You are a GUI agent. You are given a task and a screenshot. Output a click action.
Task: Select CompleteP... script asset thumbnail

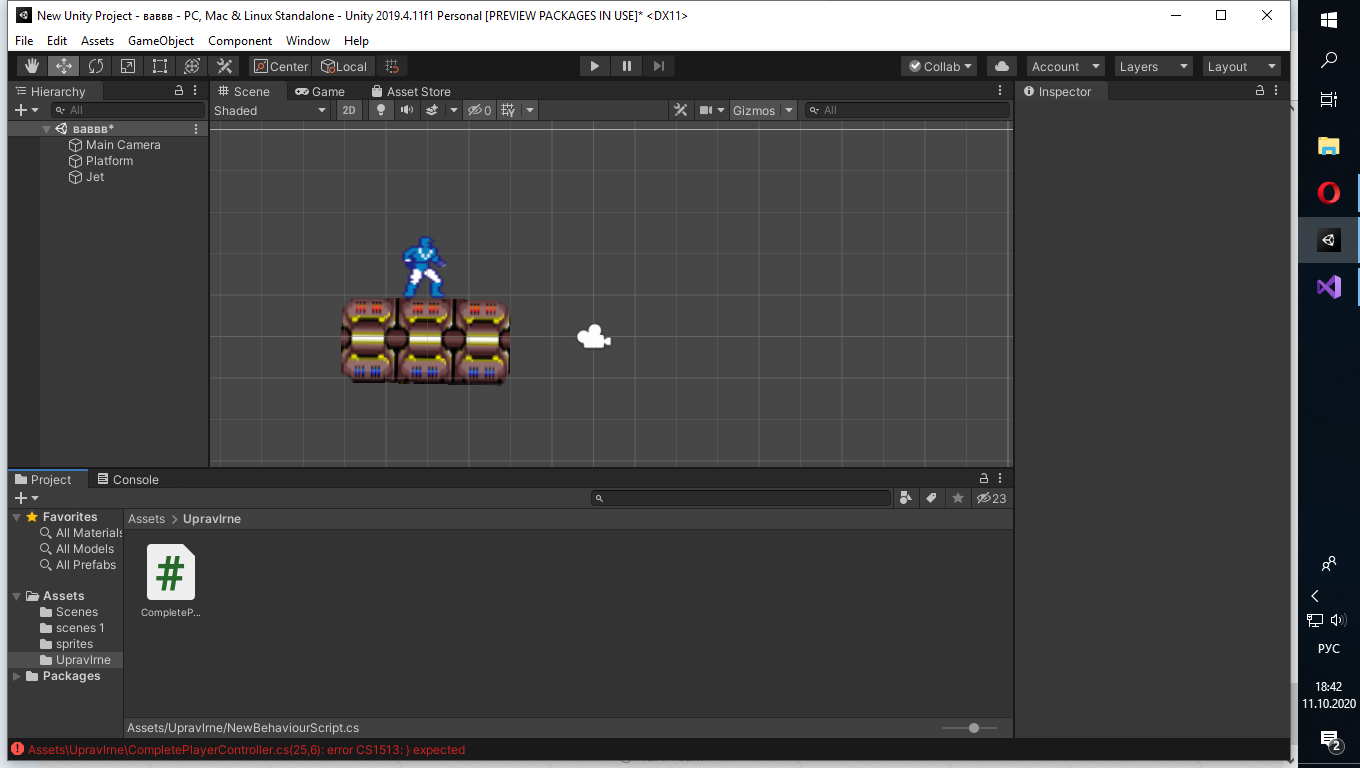pyautogui.click(x=171, y=573)
